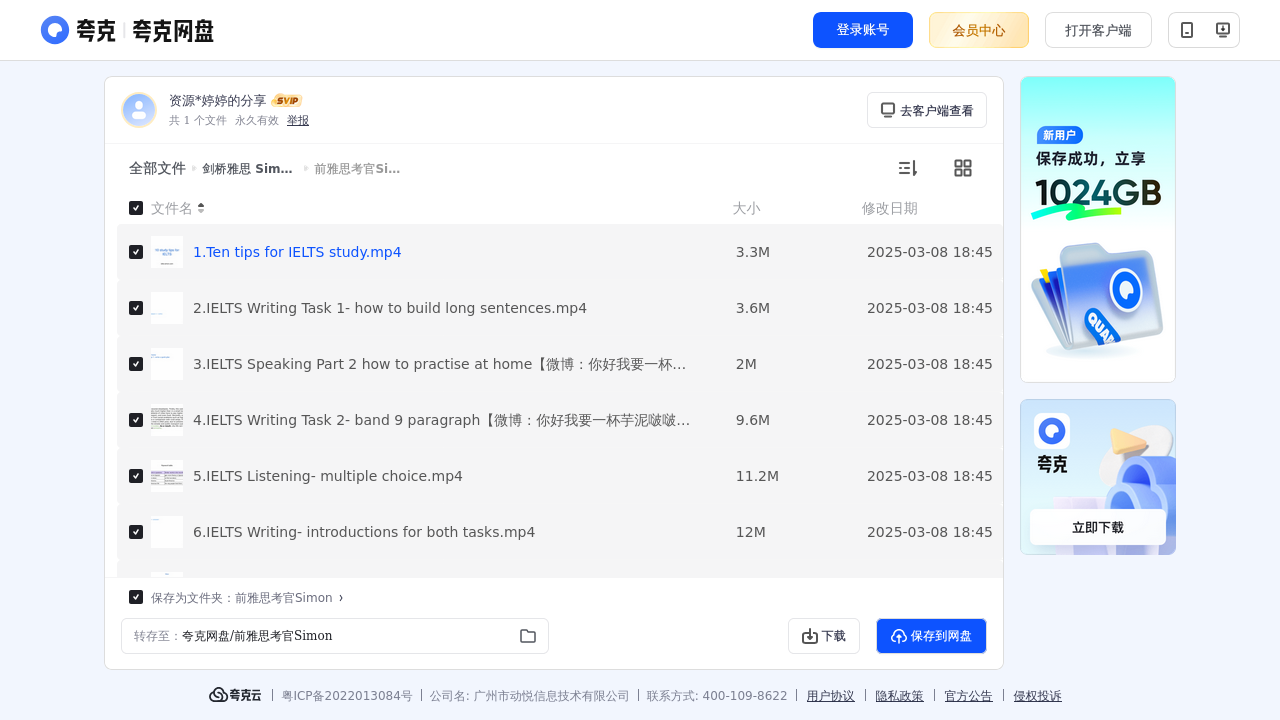Click the 3.3M size cell
Screen dimensions: 1280x720
(x=753, y=252)
